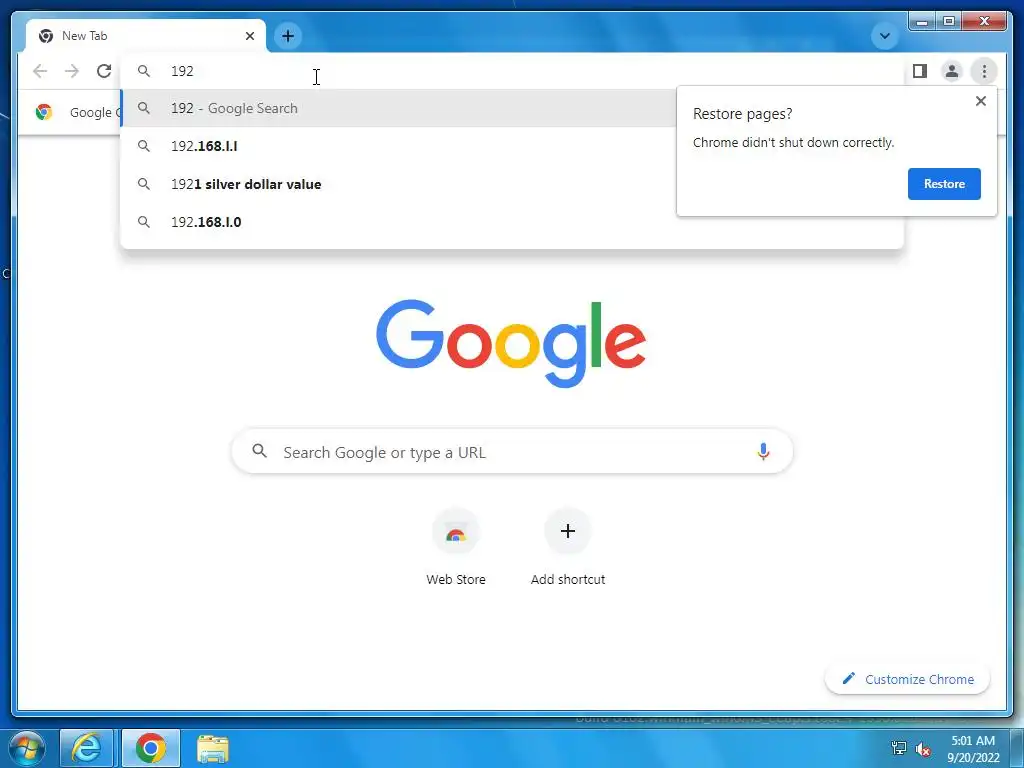This screenshot has height=768, width=1024.
Task: Click the search icon beside 192.168.l.l suggestion
Action: (x=144, y=146)
